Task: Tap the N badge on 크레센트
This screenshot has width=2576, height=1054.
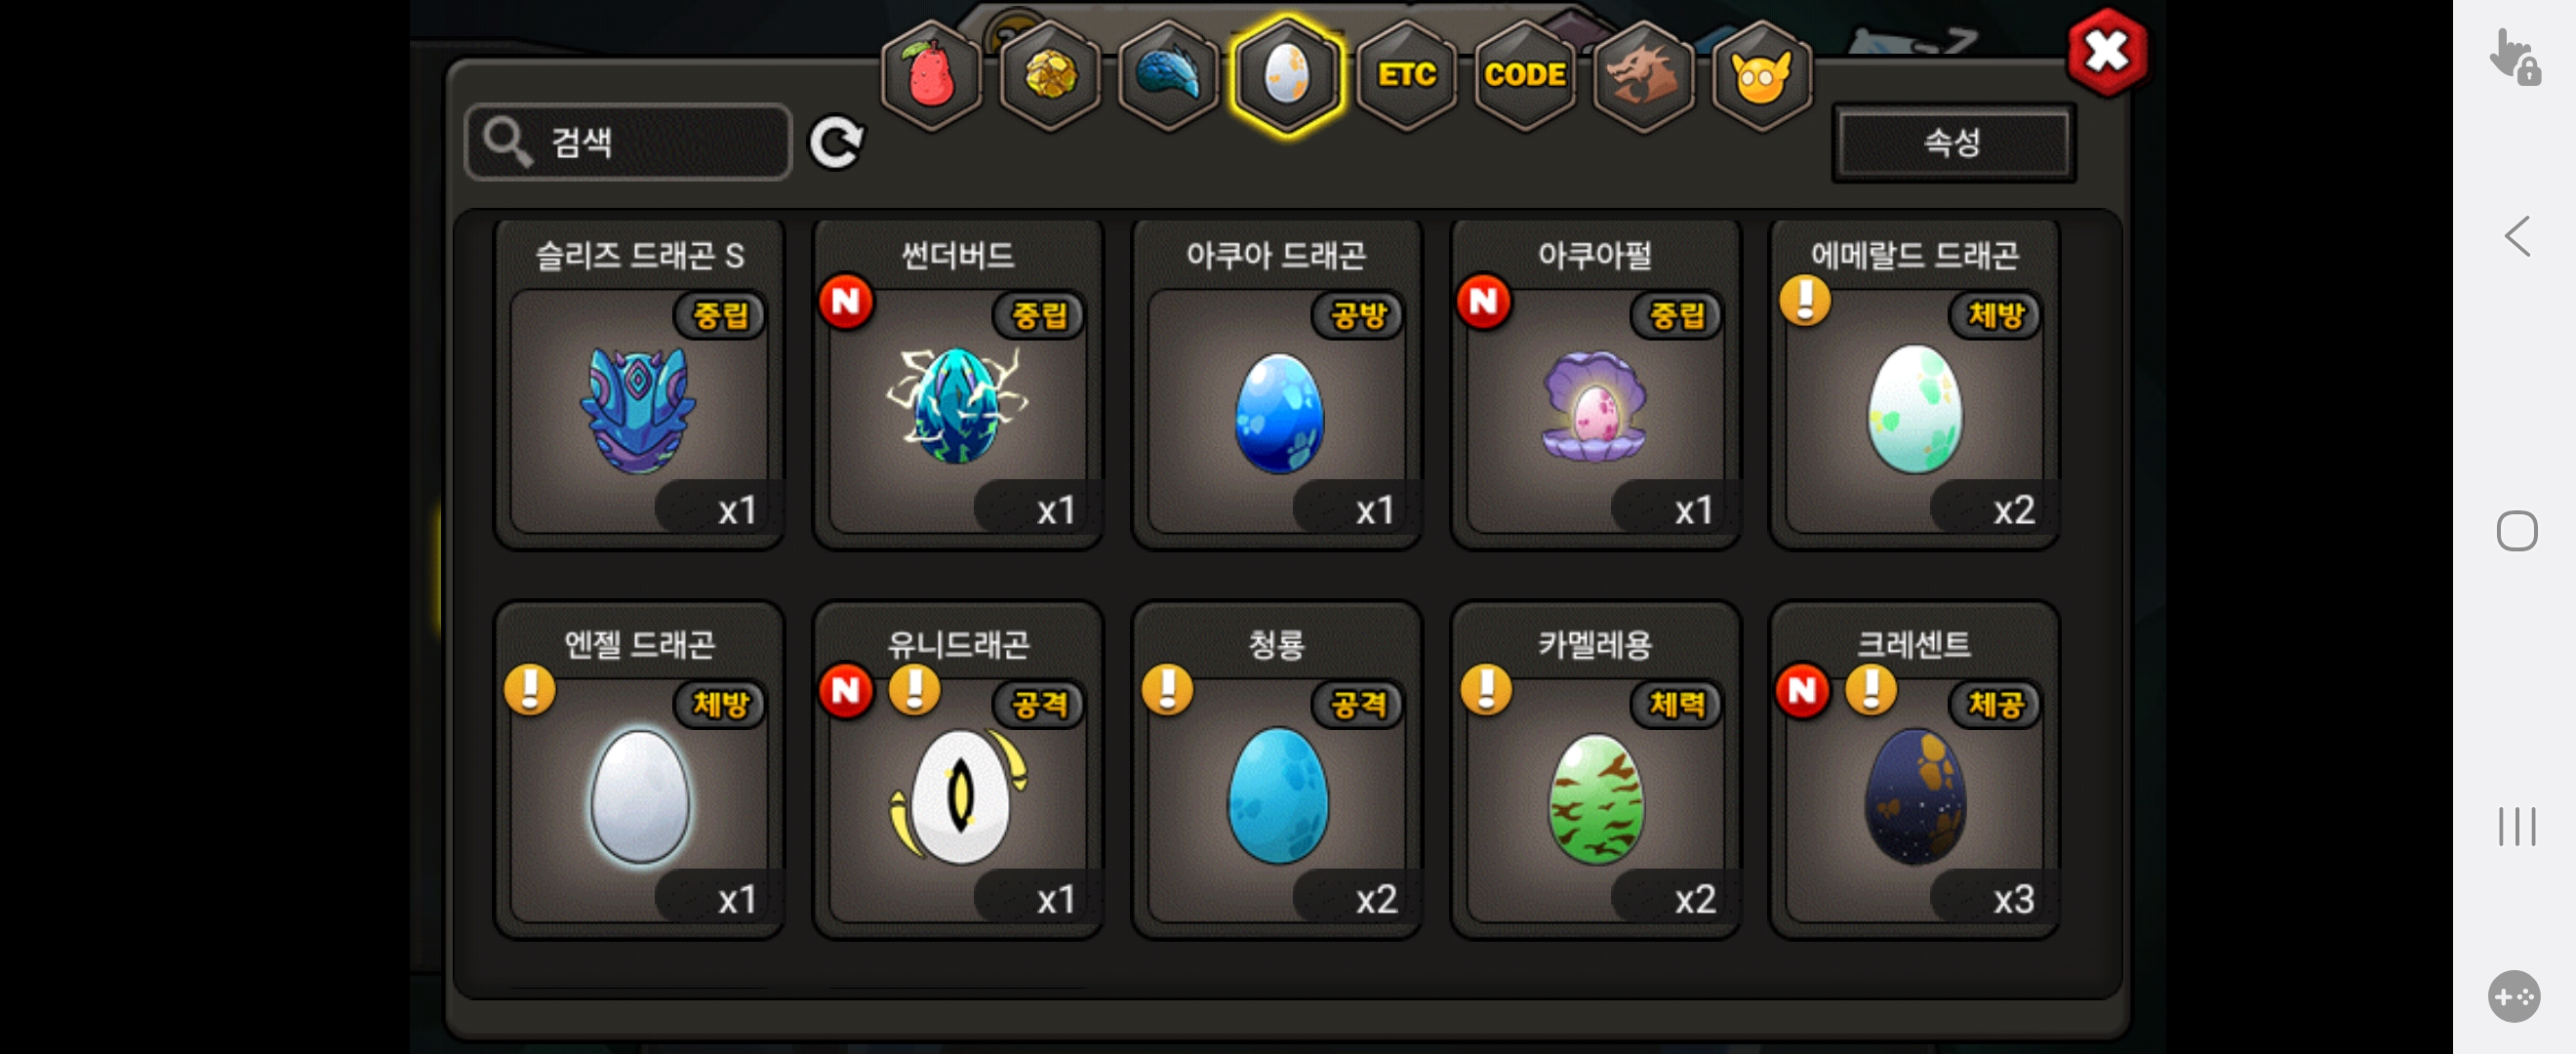Action: [x=1802, y=690]
